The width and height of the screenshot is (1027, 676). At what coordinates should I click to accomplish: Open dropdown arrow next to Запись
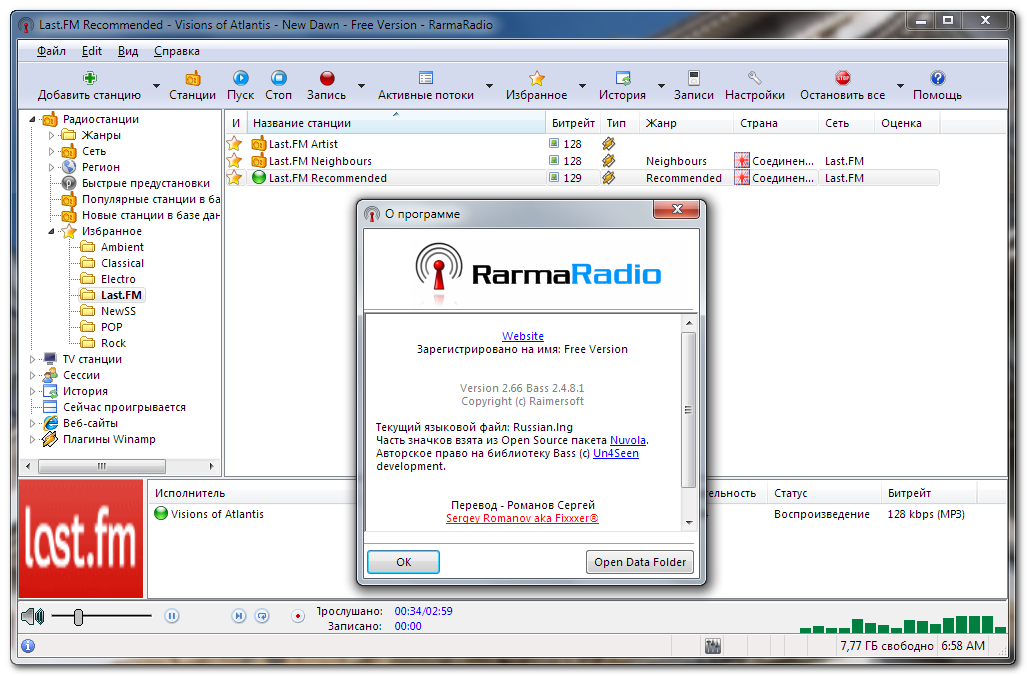[x=361, y=86]
